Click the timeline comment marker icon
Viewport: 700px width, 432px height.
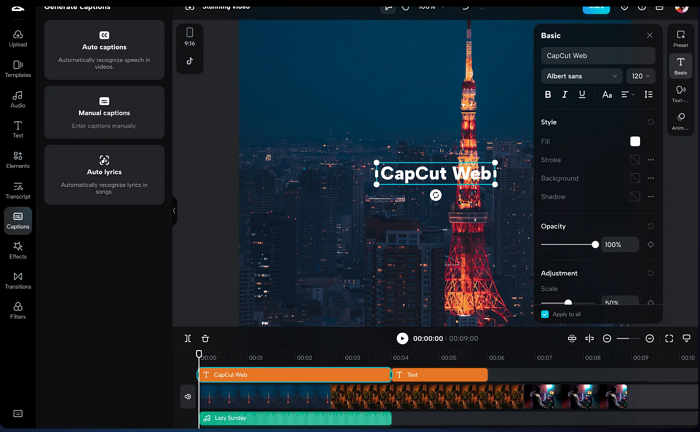(x=687, y=339)
